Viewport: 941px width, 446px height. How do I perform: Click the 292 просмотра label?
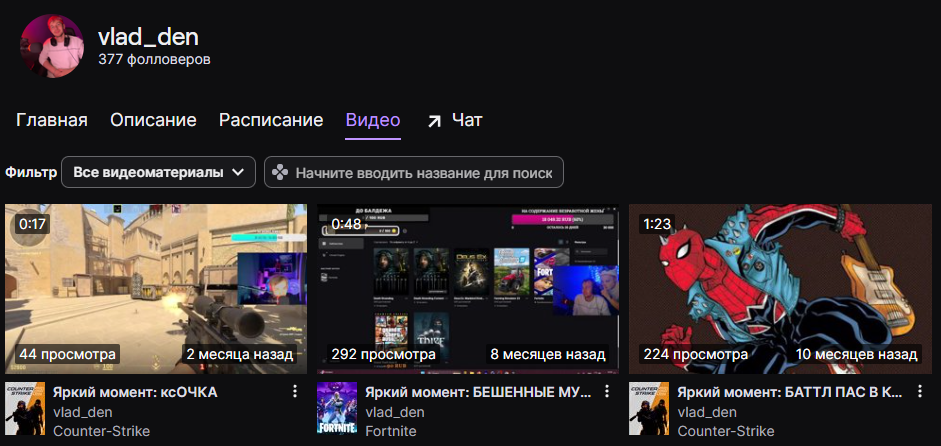[x=383, y=354]
